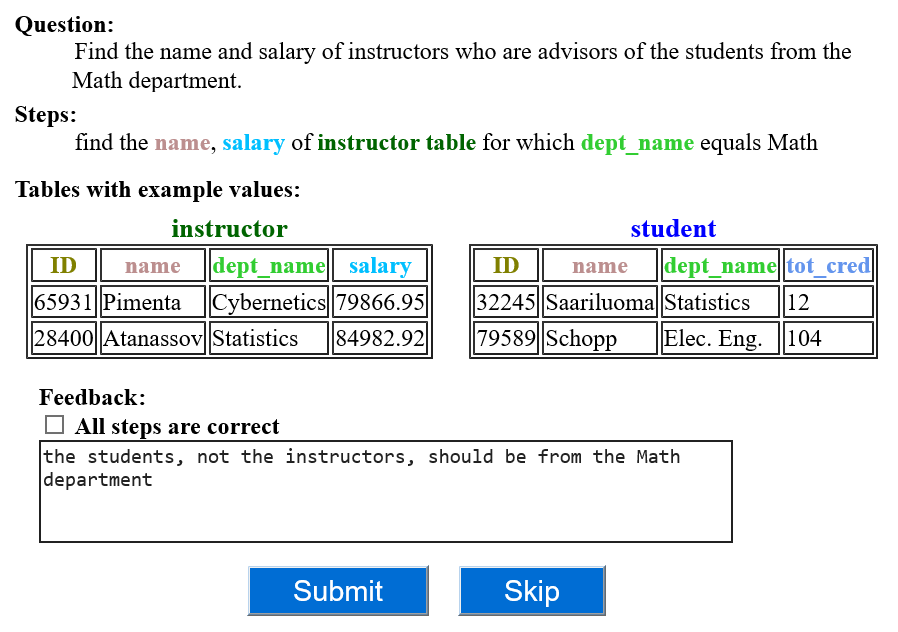Click the student ID cell 79589
898x632 pixels.
pyautogui.click(x=506, y=338)
